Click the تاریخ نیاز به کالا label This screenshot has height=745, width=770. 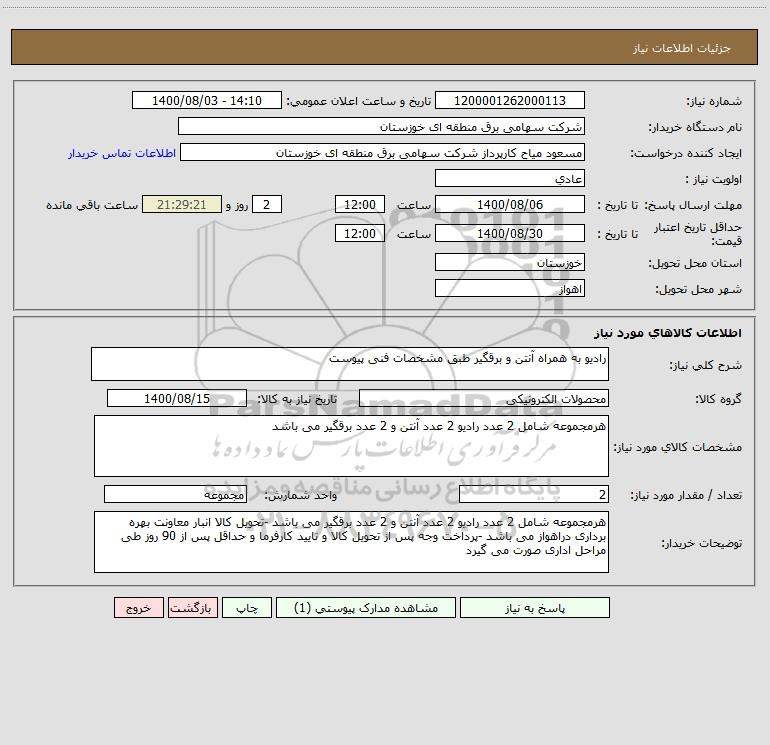pos(297,399)
